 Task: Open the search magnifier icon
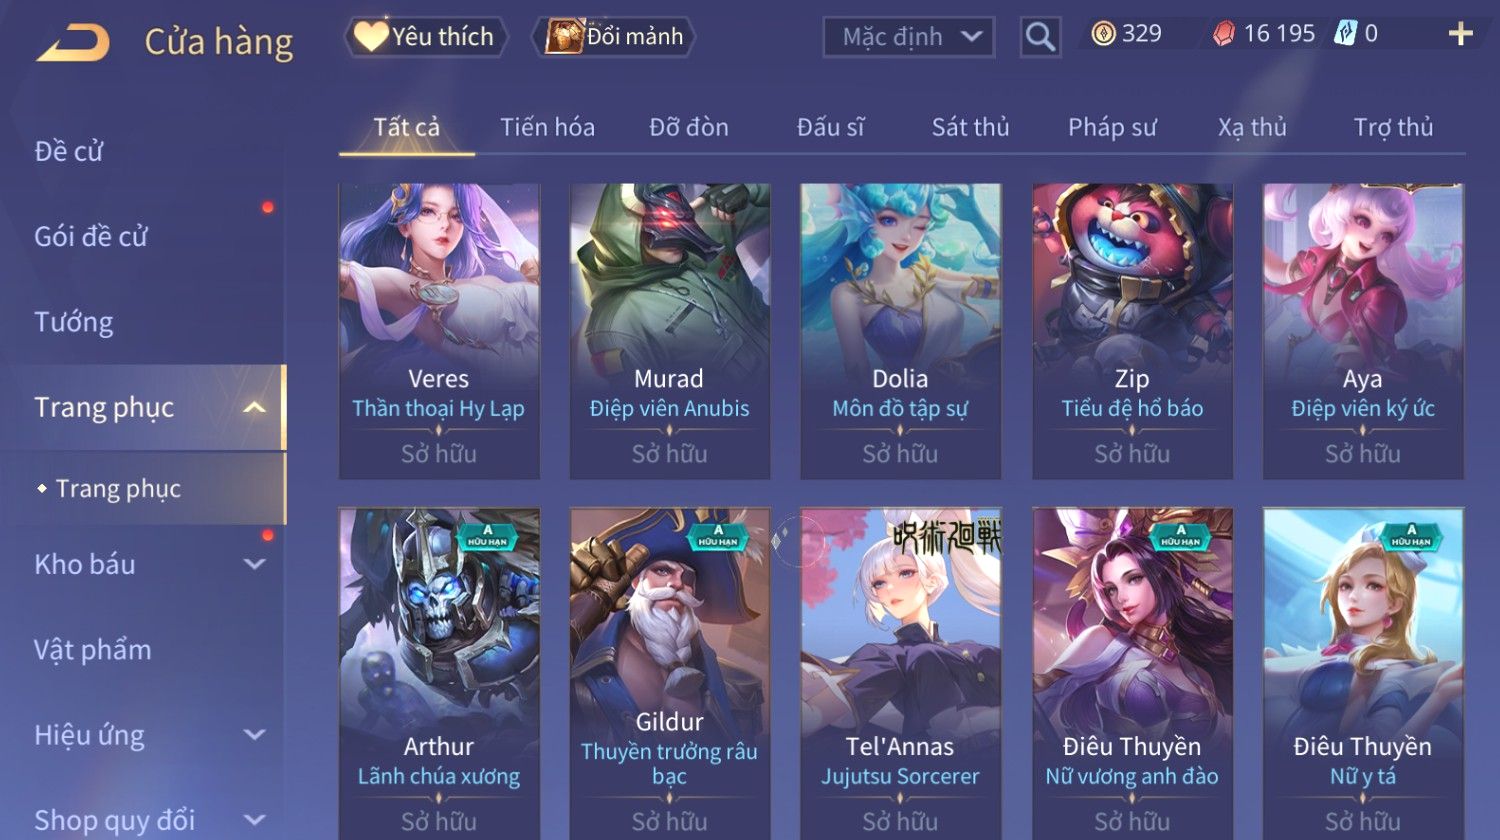pos(1040,37)
